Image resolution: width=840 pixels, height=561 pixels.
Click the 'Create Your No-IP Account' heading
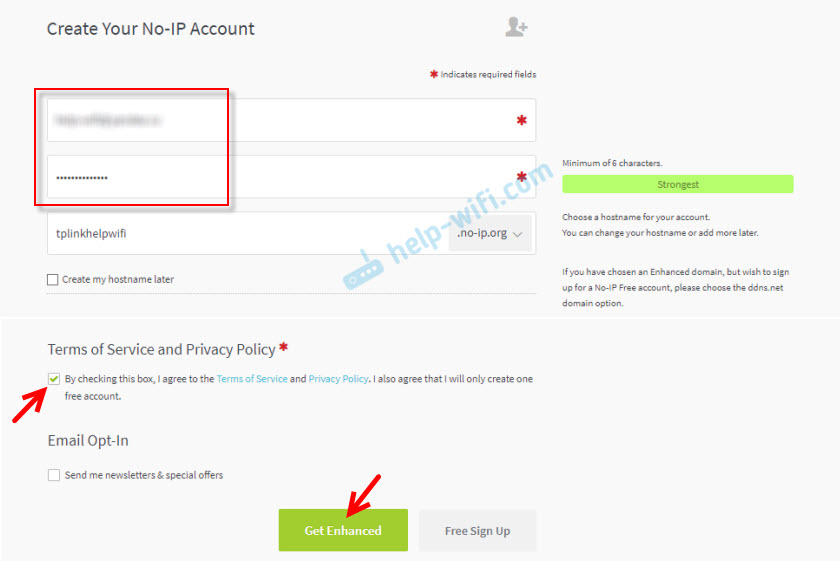(x=151, y=29)
